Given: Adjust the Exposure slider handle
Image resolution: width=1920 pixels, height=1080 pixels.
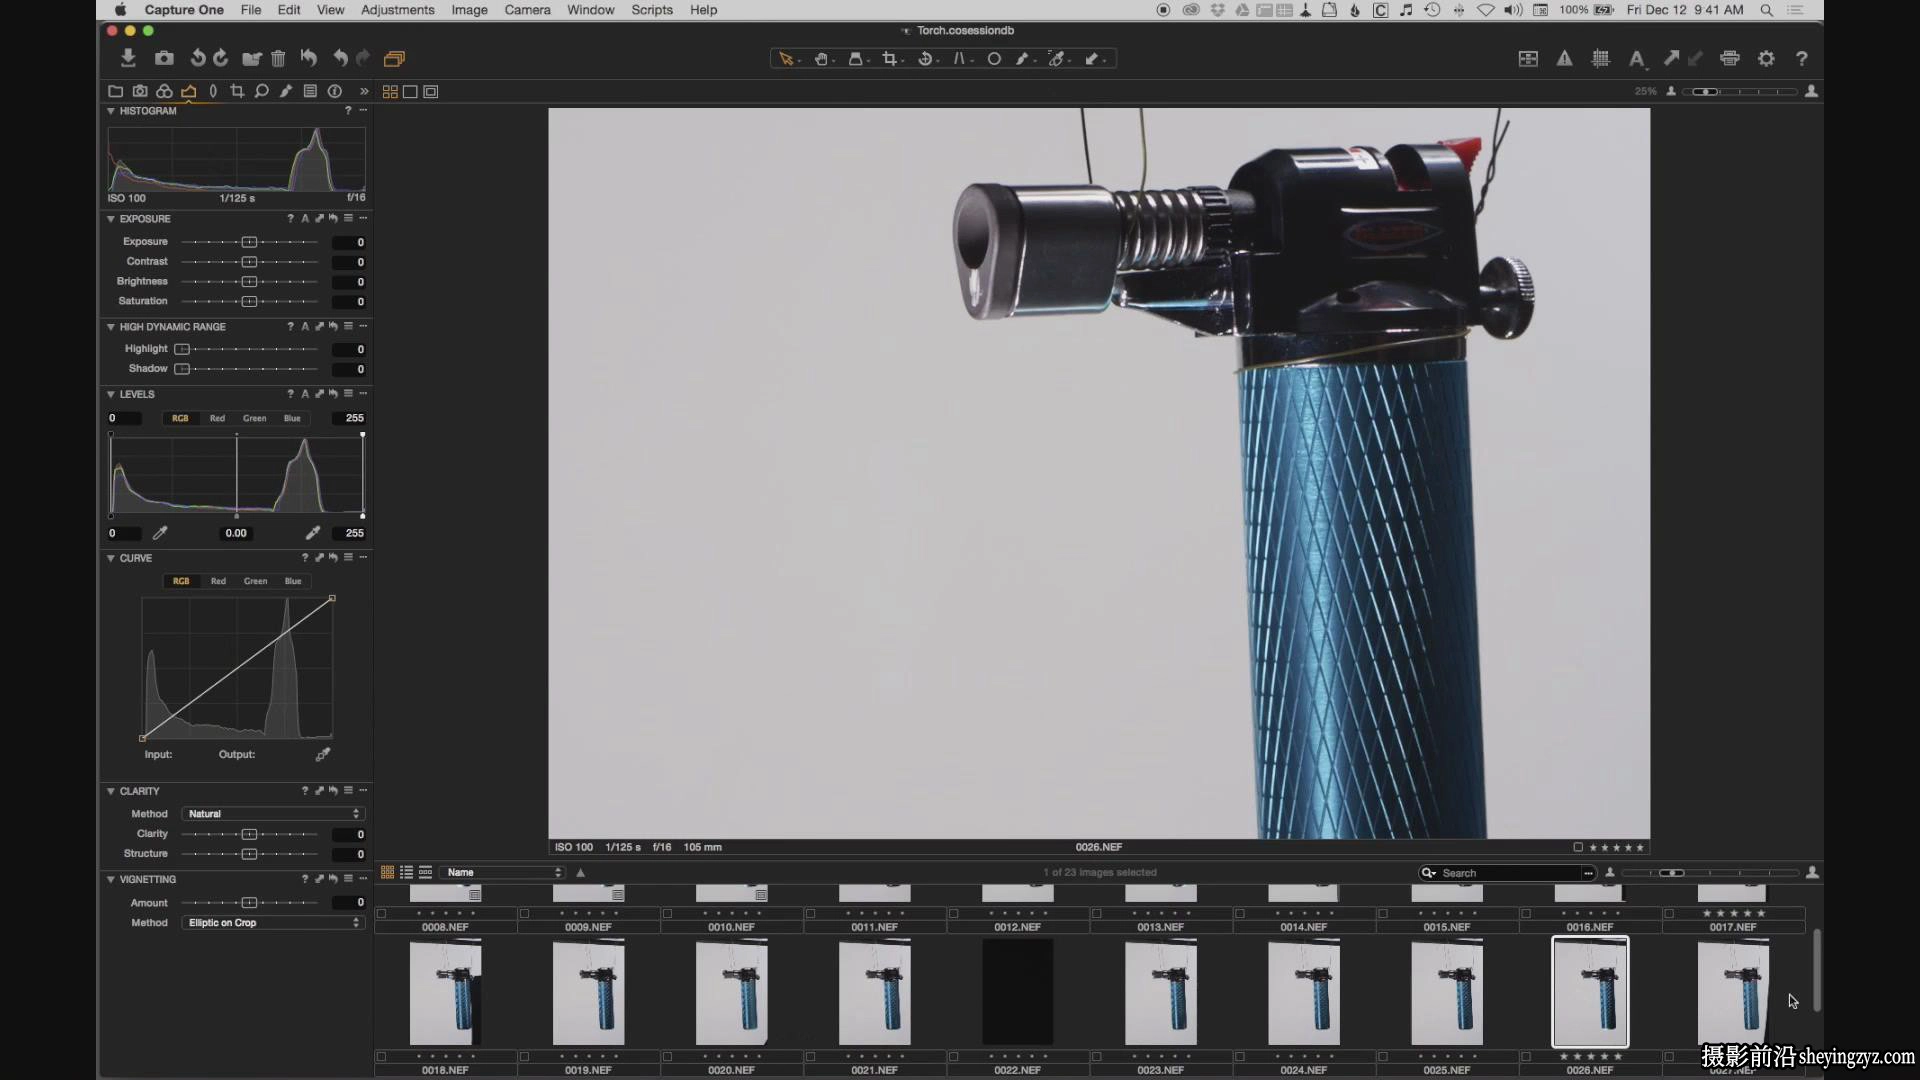Looking at the screenshot, I should (x=249, y=242).
